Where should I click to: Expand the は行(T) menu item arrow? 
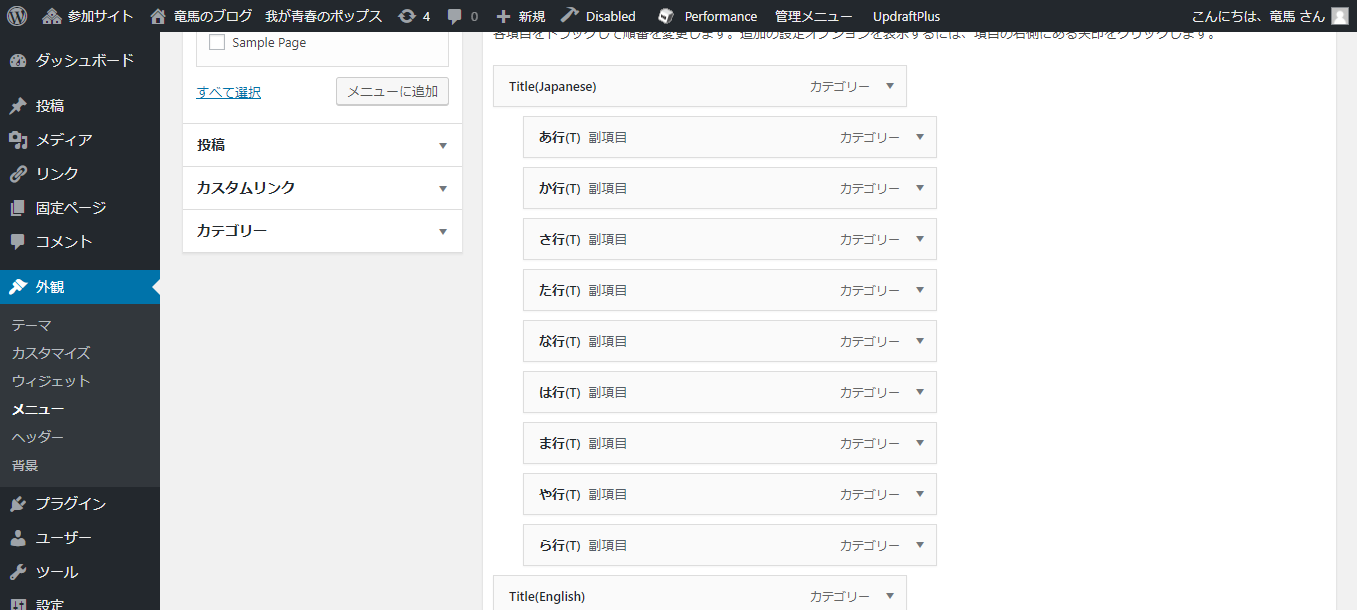920,392
